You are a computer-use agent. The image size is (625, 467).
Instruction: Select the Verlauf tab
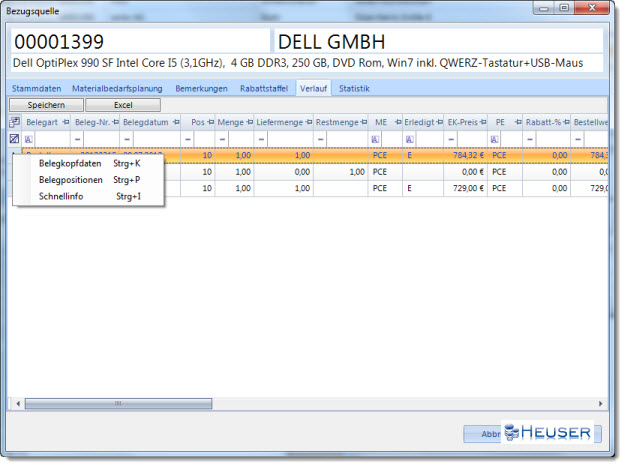[x=313, y=88]
